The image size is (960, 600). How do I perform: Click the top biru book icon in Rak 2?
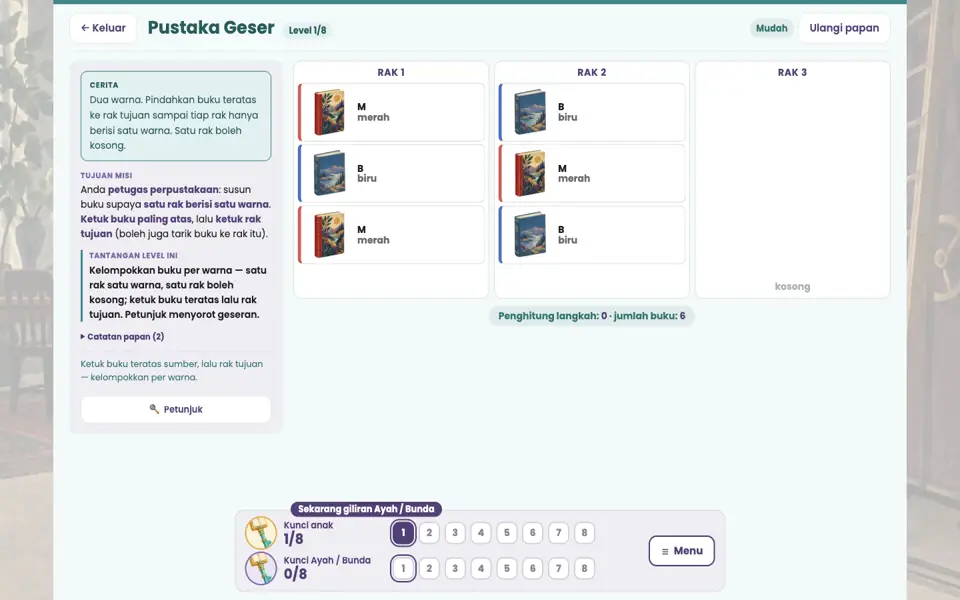pyautogui.click(x=530, y=112)
